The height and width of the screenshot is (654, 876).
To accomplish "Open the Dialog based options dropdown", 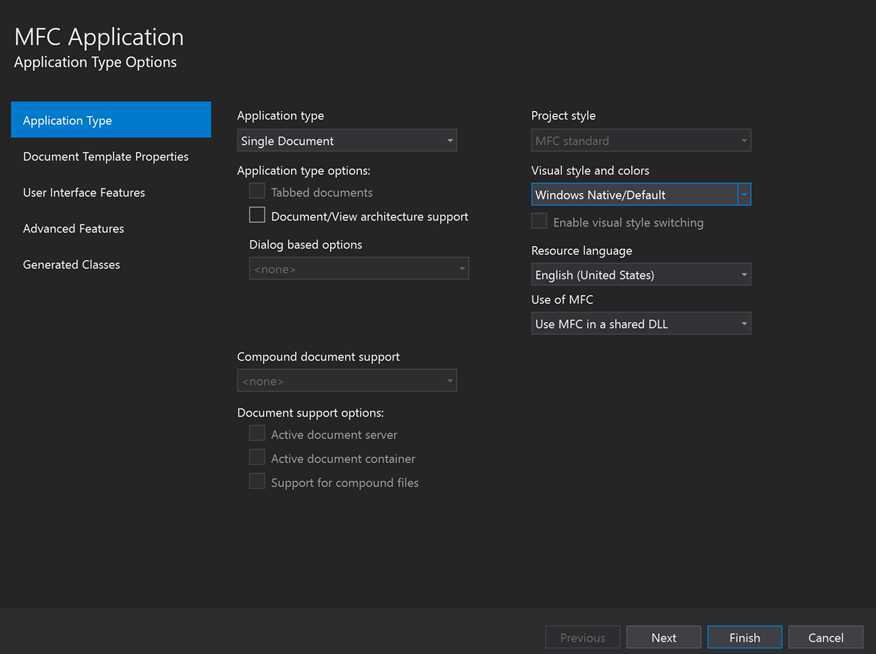I will (359, 269).
